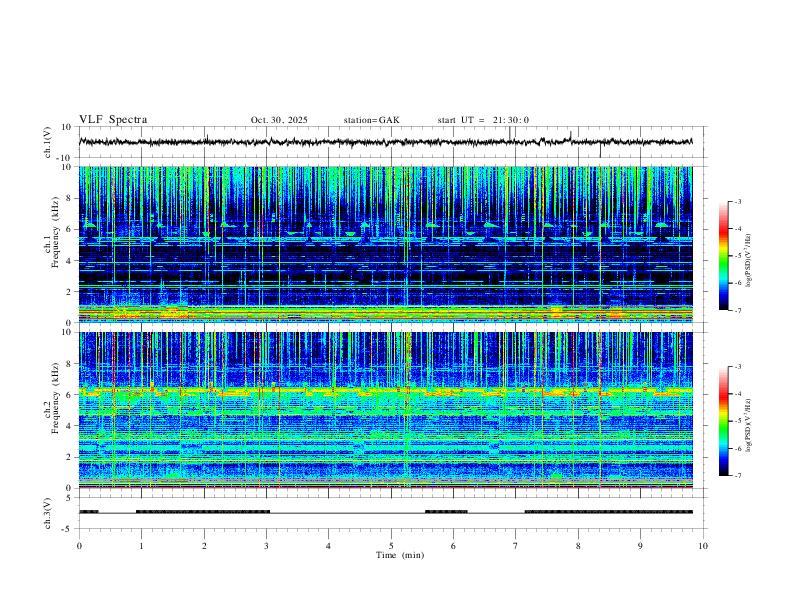
Task: Click time axis tick label '3'
Action: (266, 546)
